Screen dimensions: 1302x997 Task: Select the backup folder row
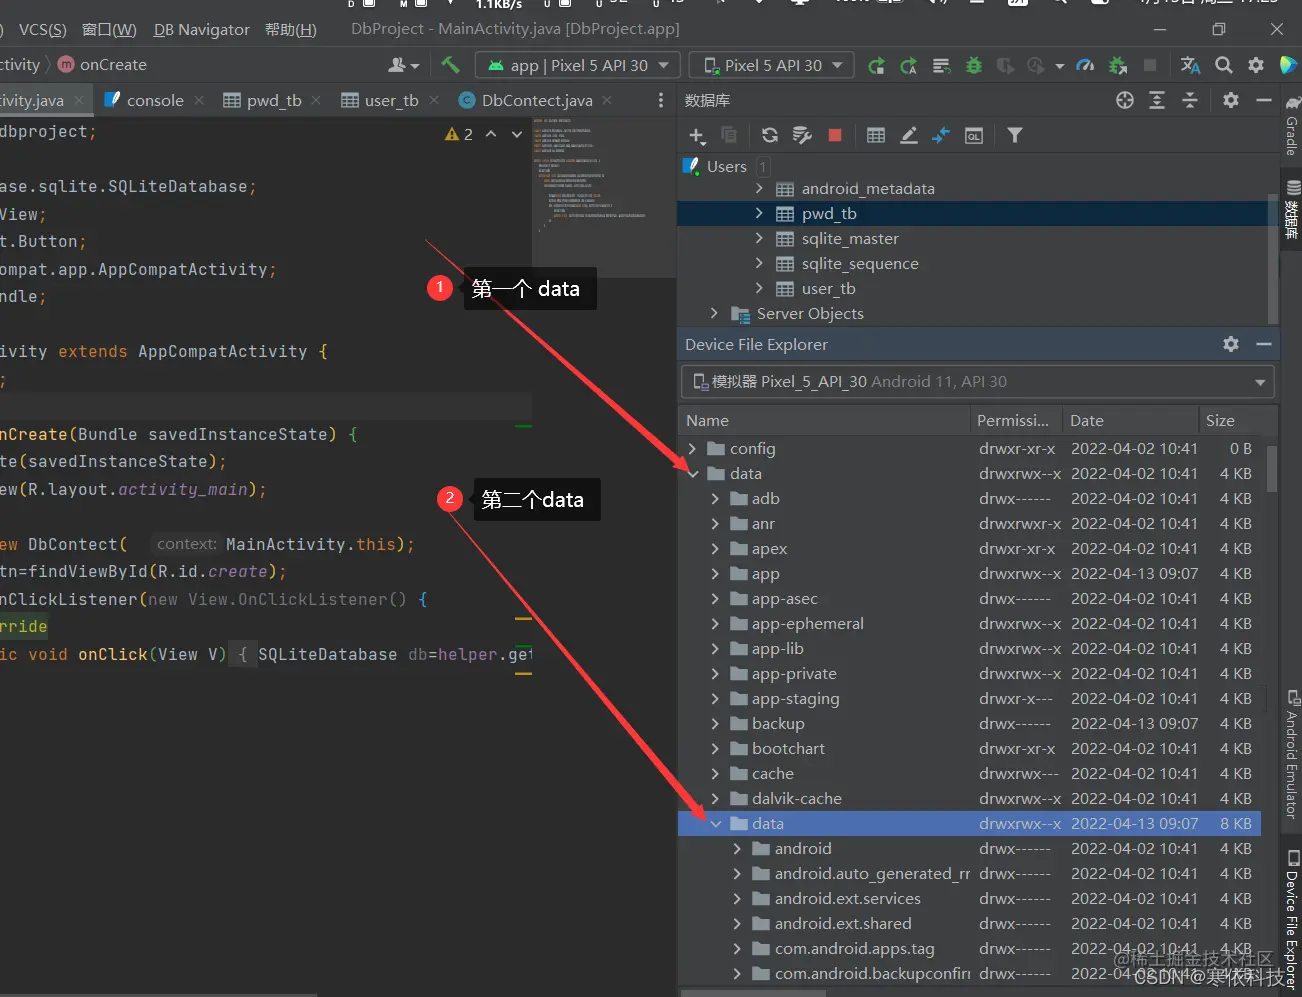point(970,723)
